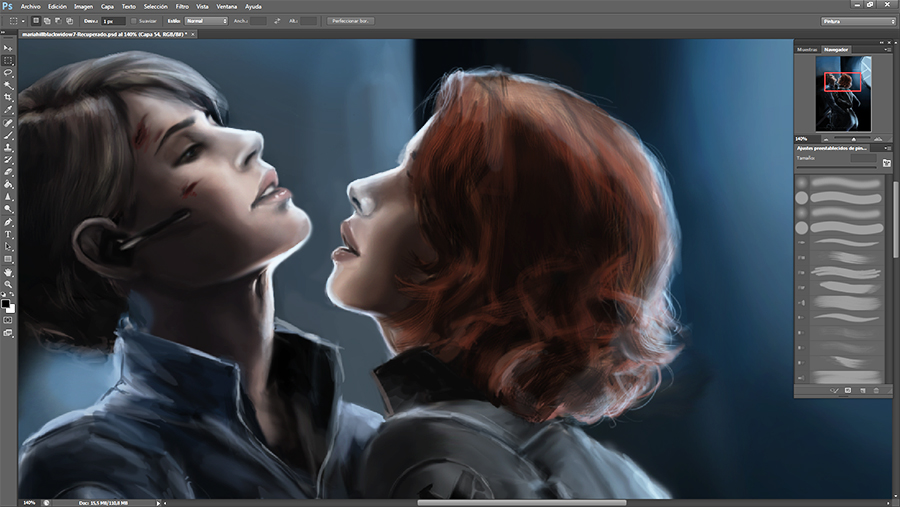Click the background color swatch

[x=11, y=310]
